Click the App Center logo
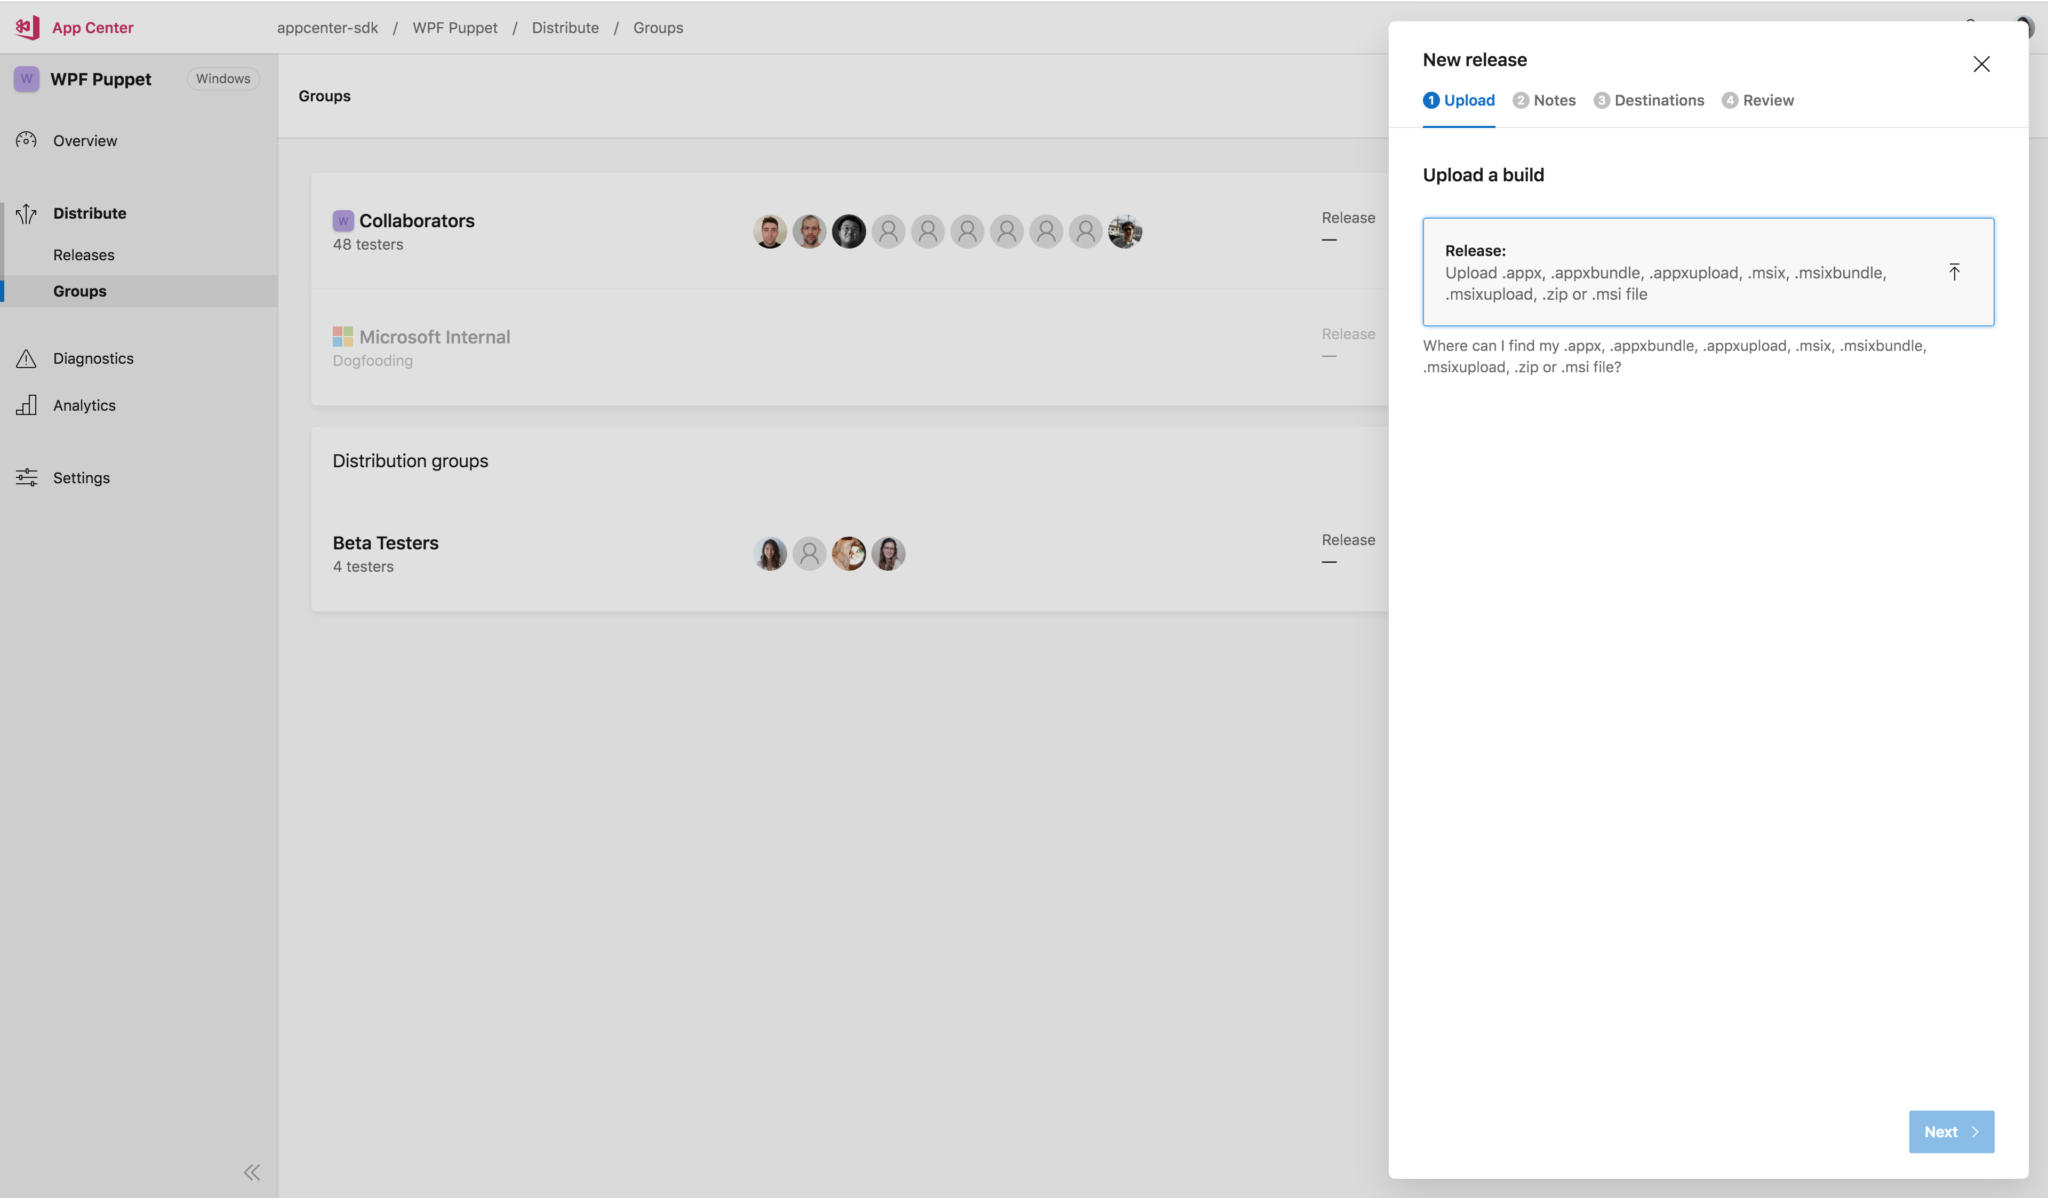Image resolution: width=2048 pixels, height=1198 pixels. click(26, 26)
